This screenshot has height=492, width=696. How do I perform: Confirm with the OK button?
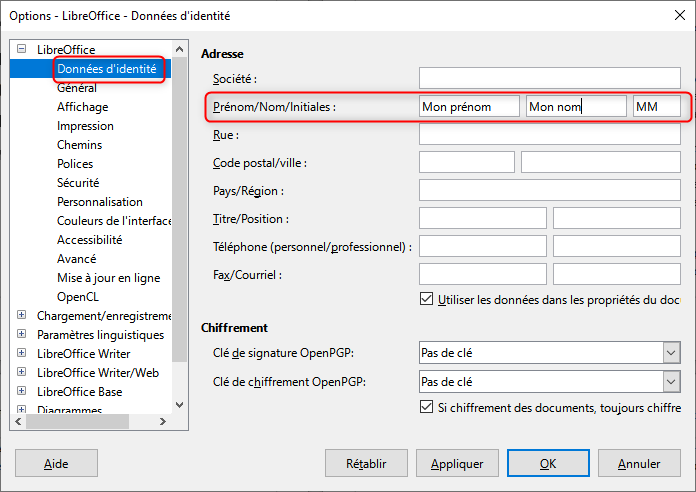548,464
